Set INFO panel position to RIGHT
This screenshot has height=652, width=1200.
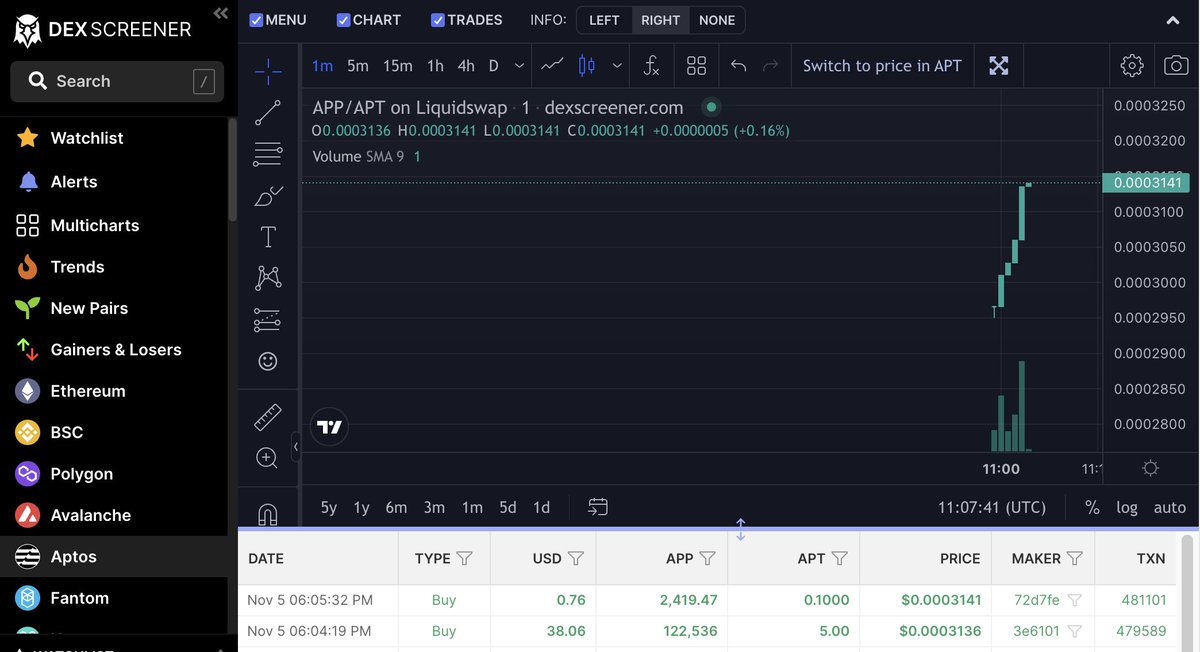tap(660, 20)
